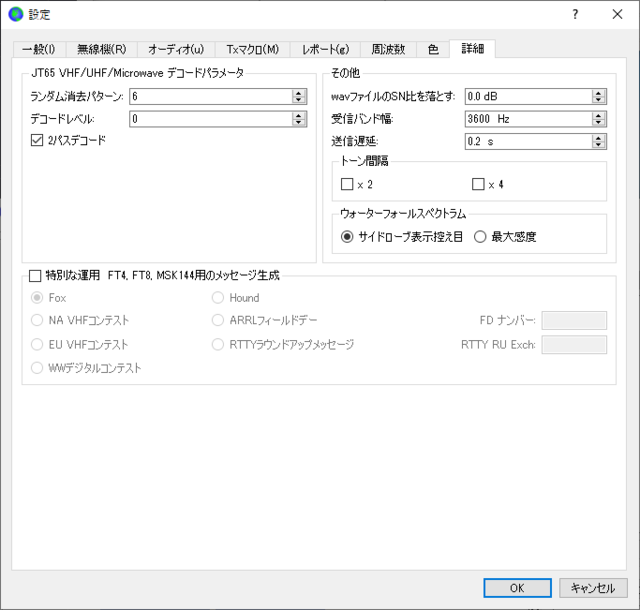Switch to the 周波数 tab
The image size is (640, 610).
(388, 49)
